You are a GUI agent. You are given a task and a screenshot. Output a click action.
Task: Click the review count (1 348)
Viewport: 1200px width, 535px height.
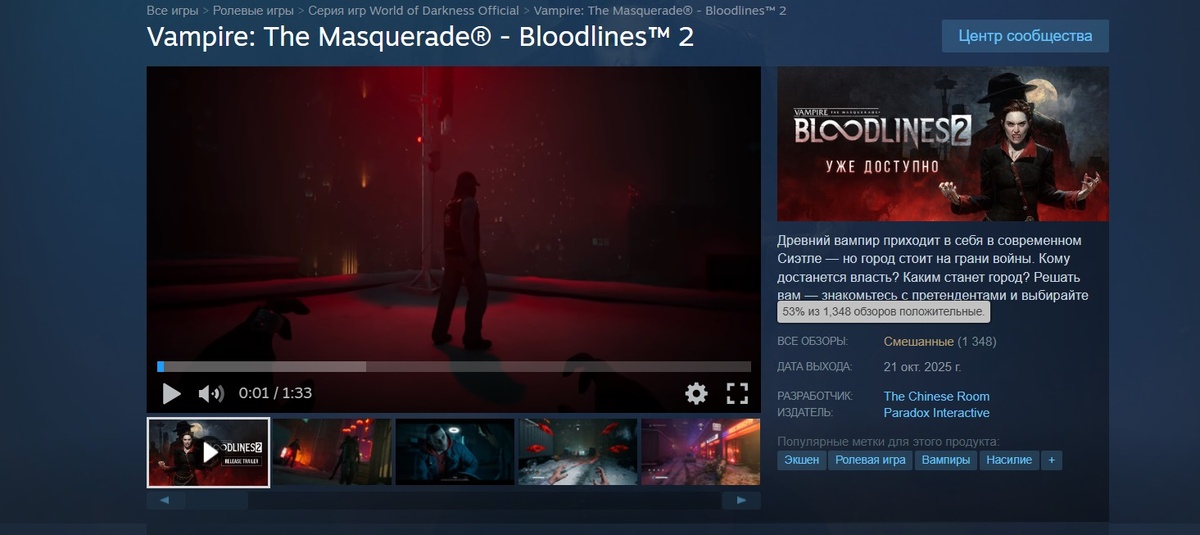click(x=977, y=342)
